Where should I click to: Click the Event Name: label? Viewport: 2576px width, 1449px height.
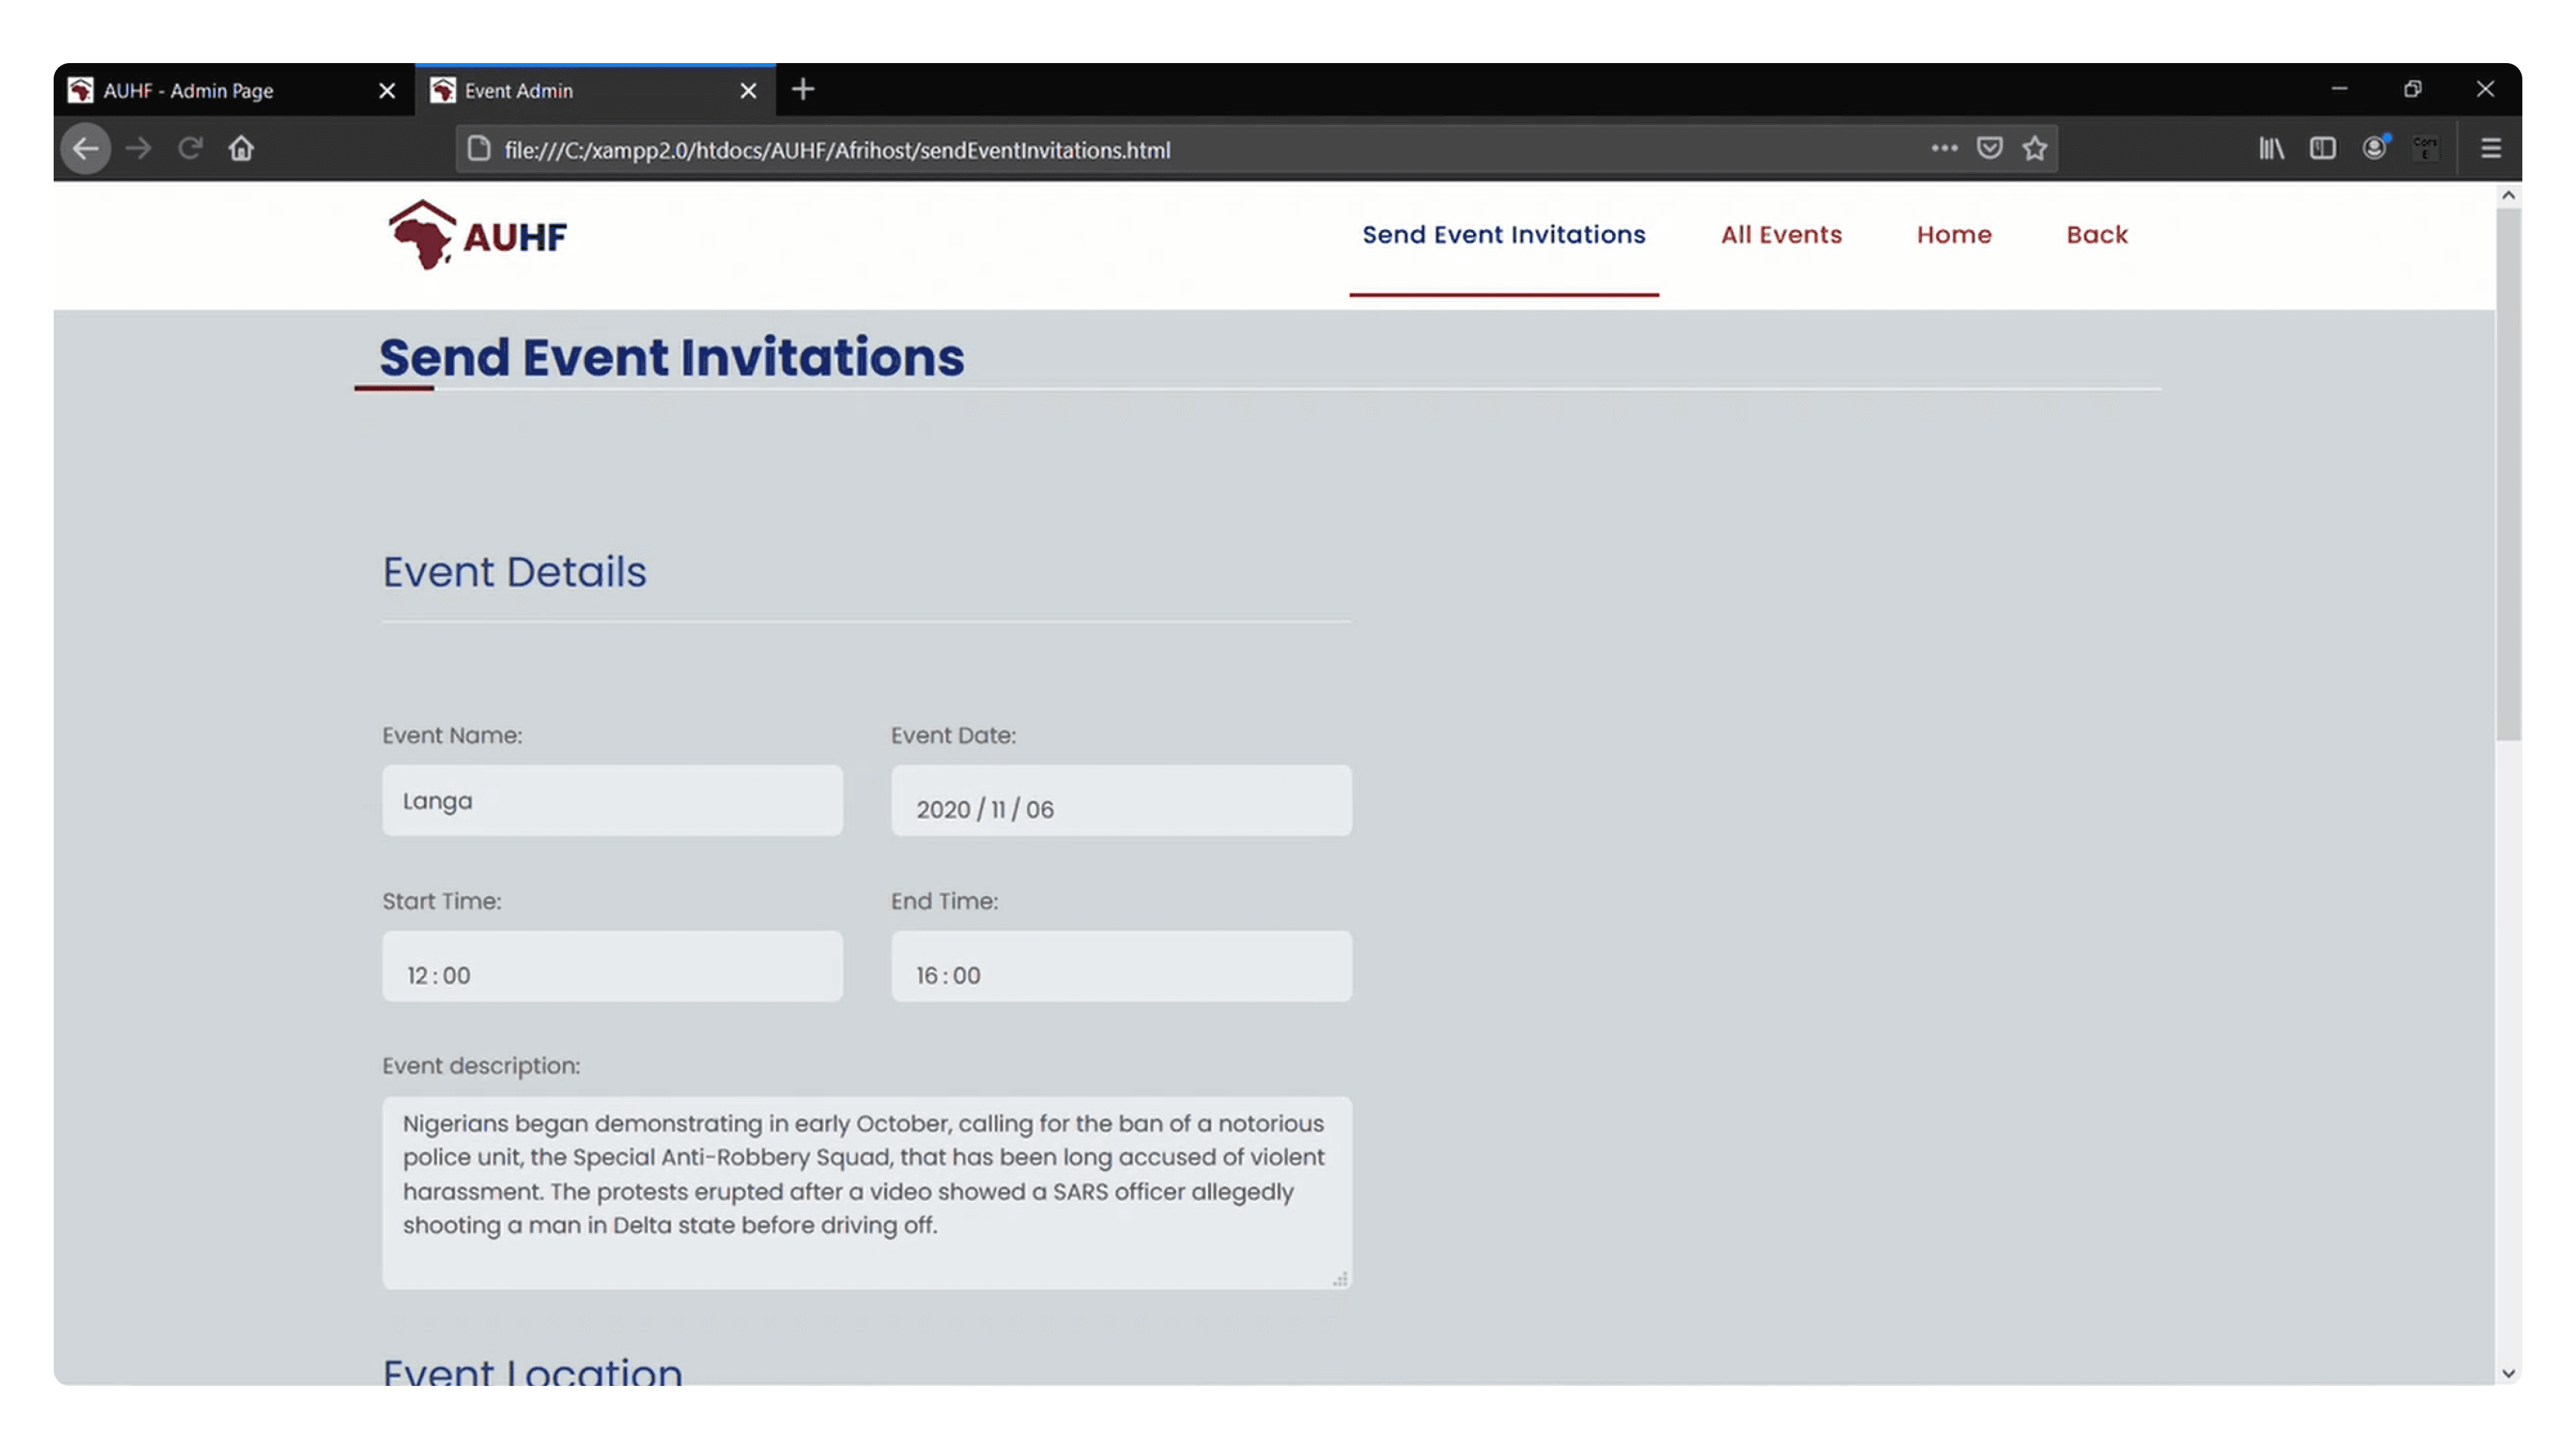click(452, 735)
